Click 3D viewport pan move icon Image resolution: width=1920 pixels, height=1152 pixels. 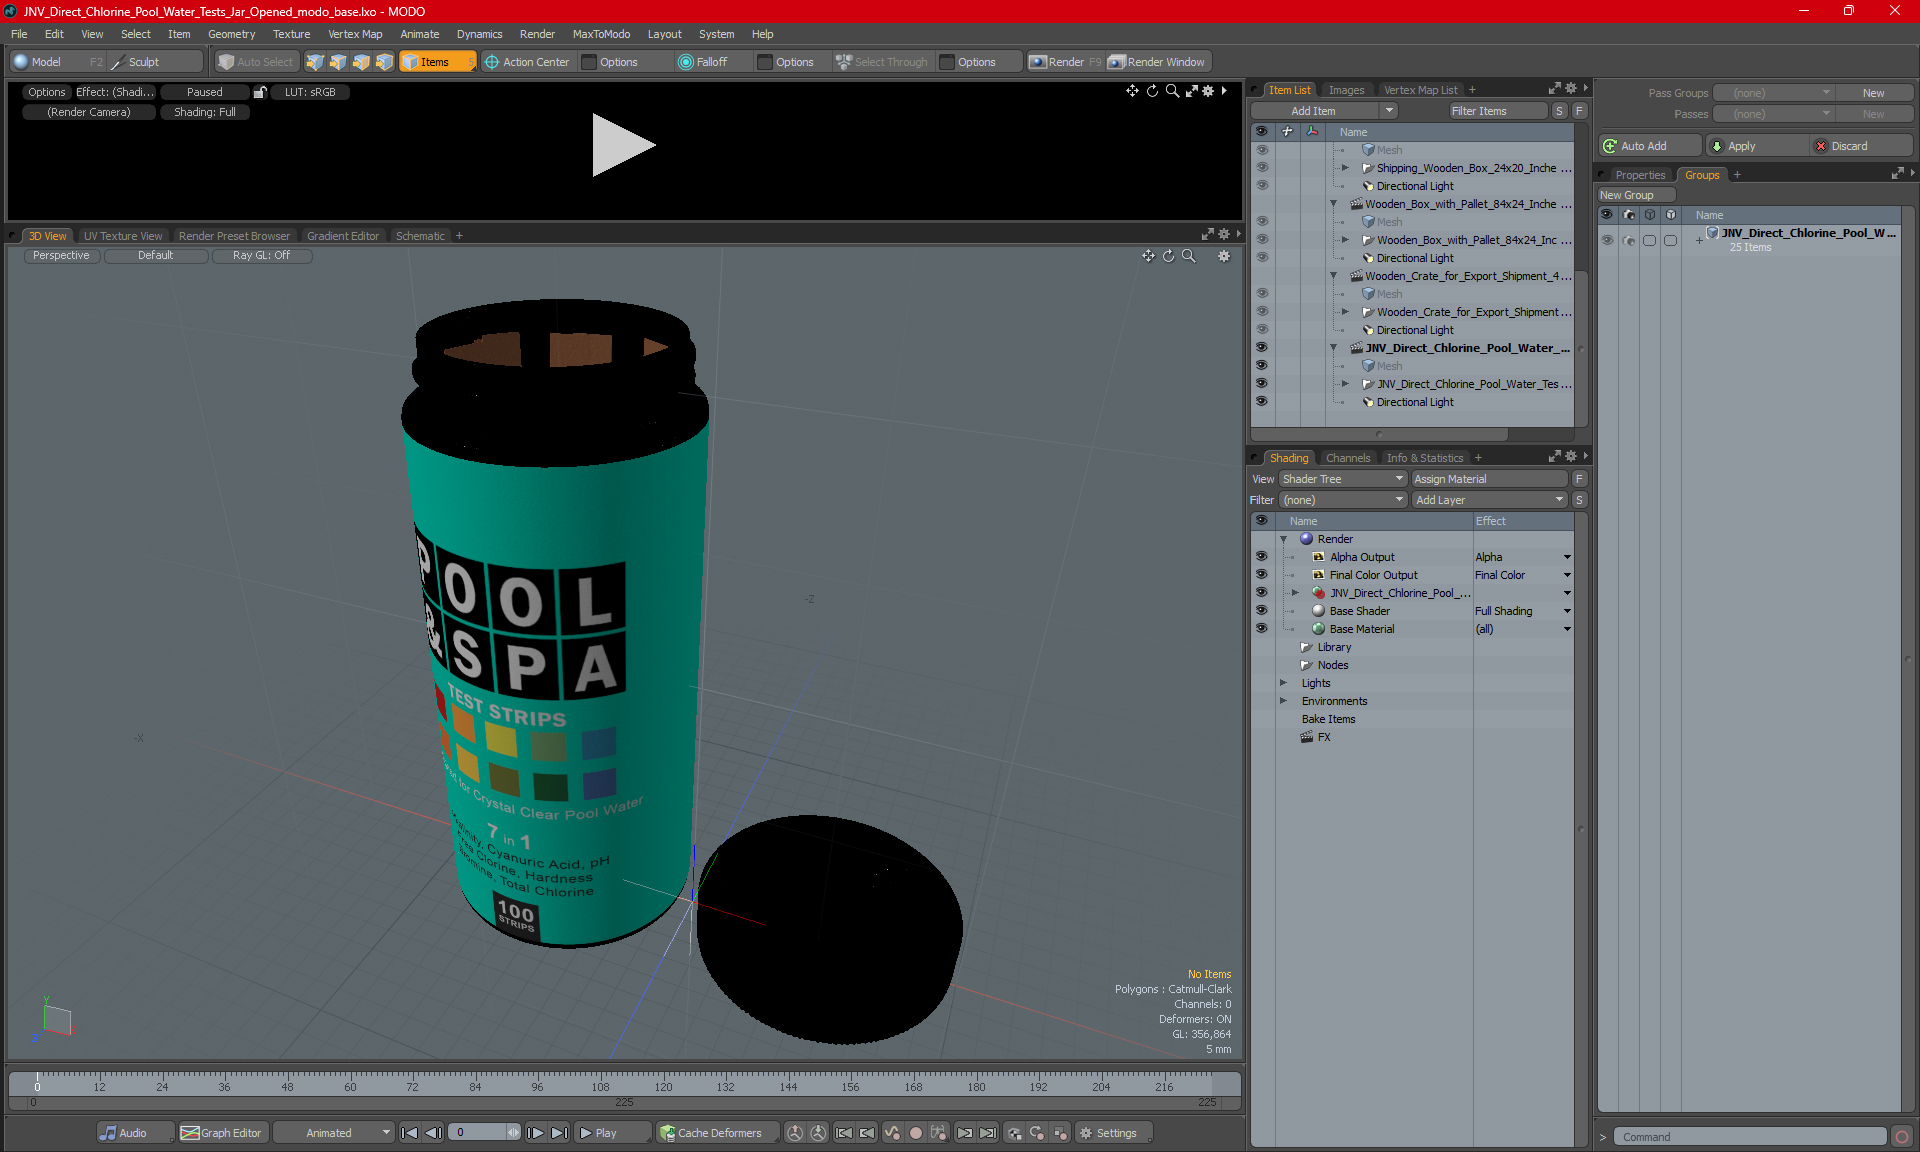[x=1148, y=256]
